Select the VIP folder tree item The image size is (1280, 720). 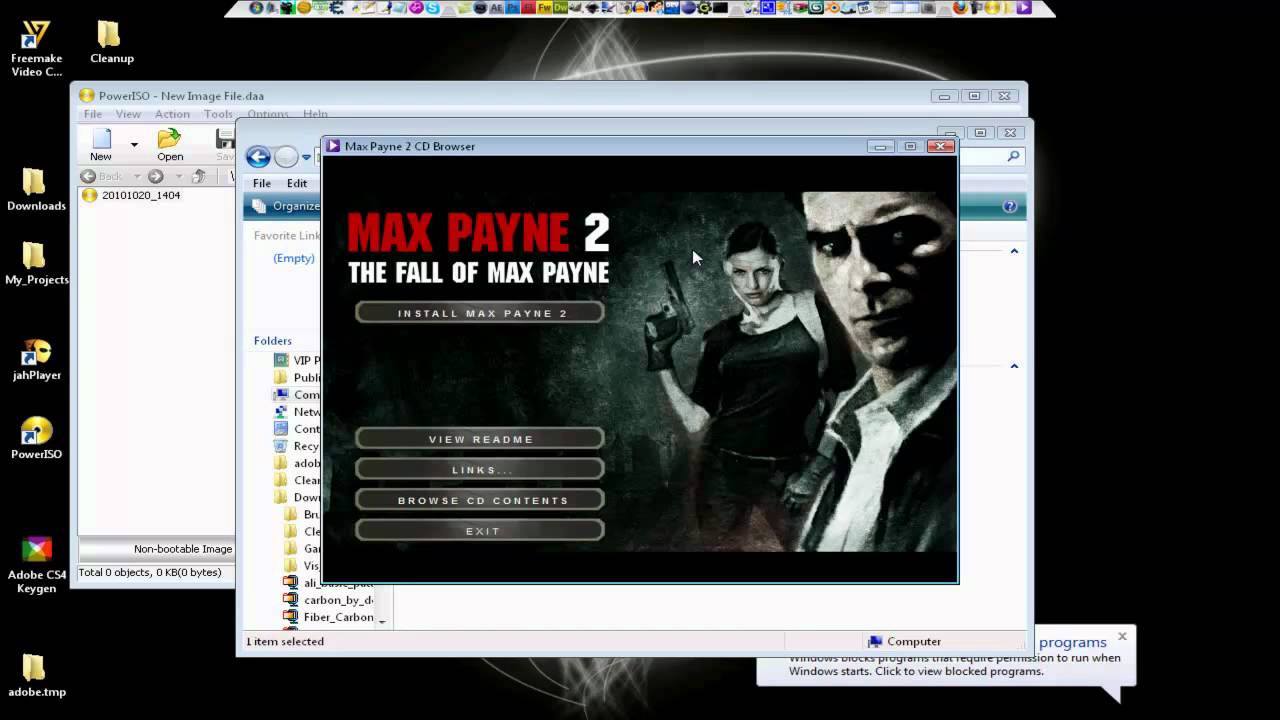(297, 360)
